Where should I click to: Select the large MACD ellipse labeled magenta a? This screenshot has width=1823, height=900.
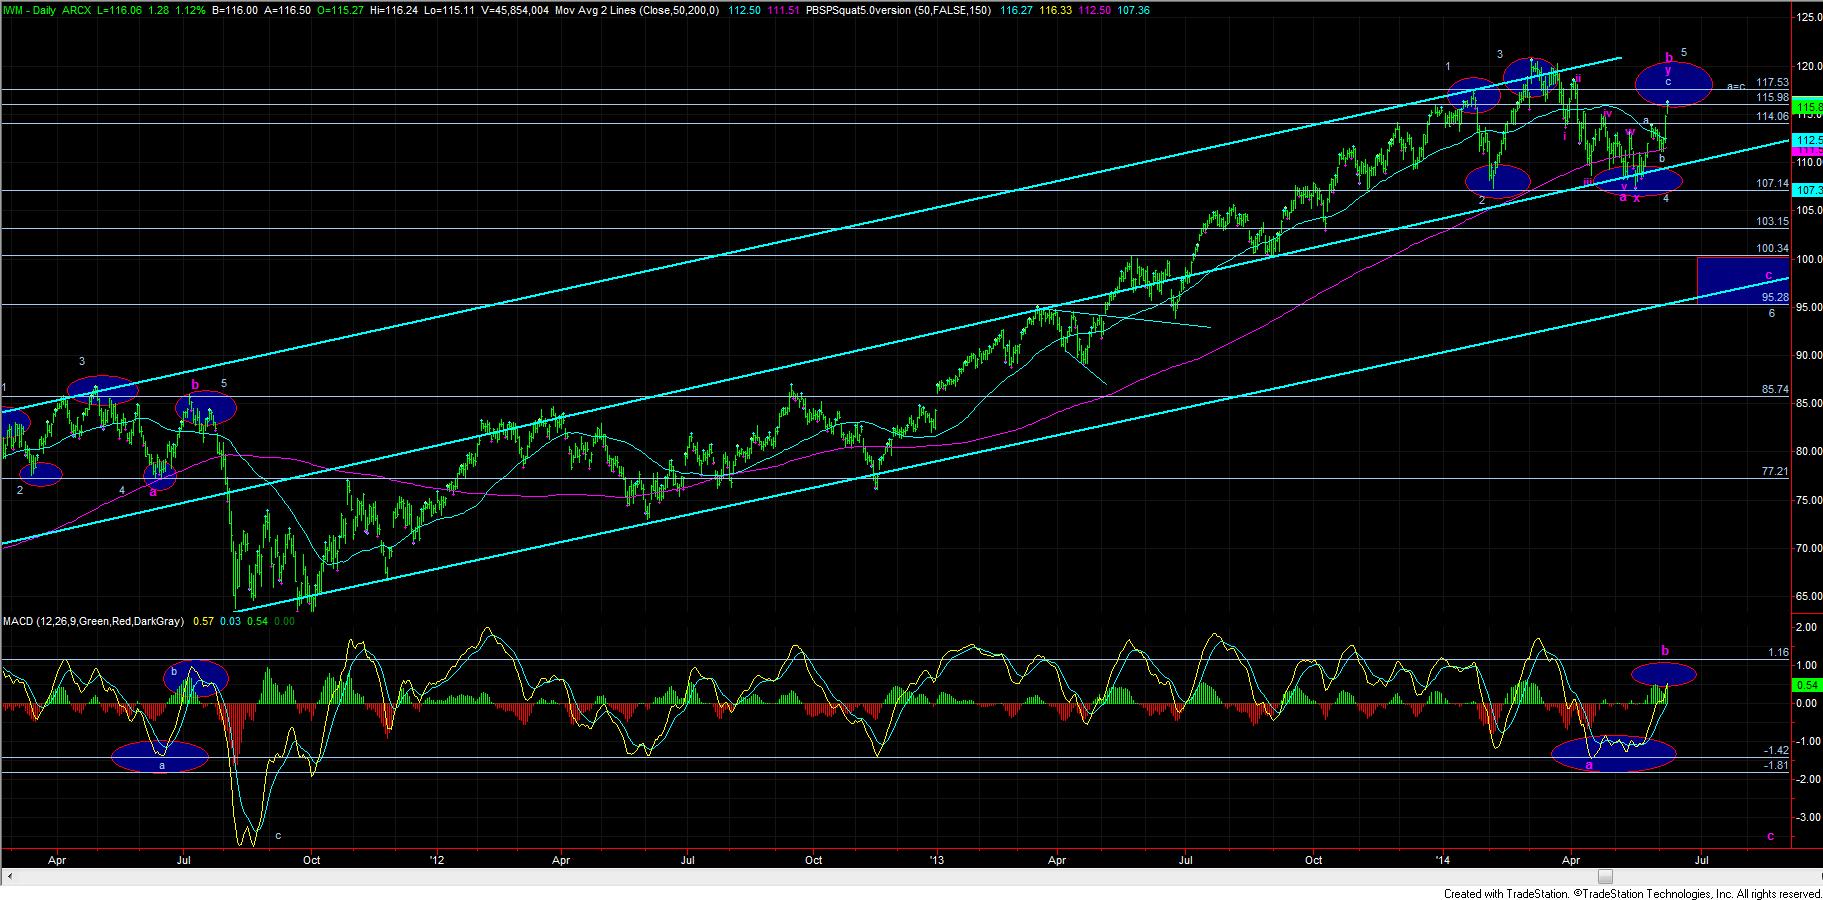pos(1612,754)
